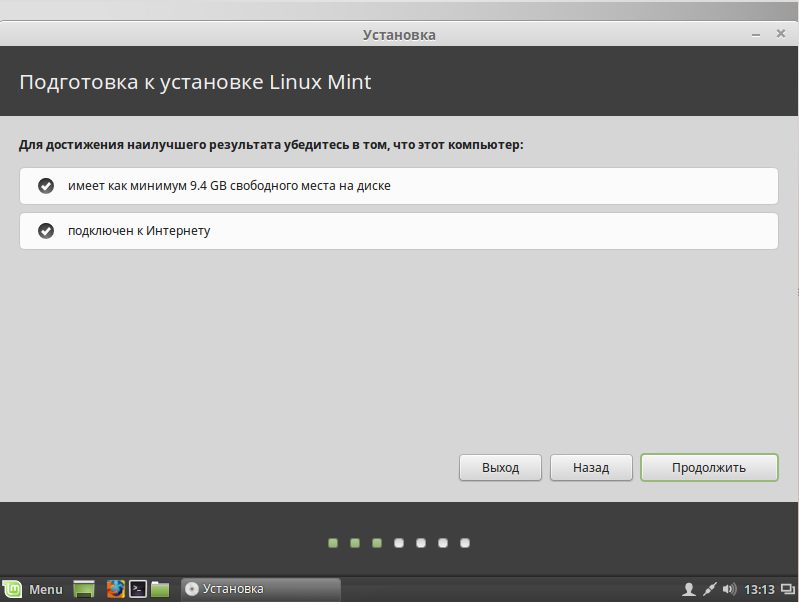Close the Установка installer window

point(781,34)
